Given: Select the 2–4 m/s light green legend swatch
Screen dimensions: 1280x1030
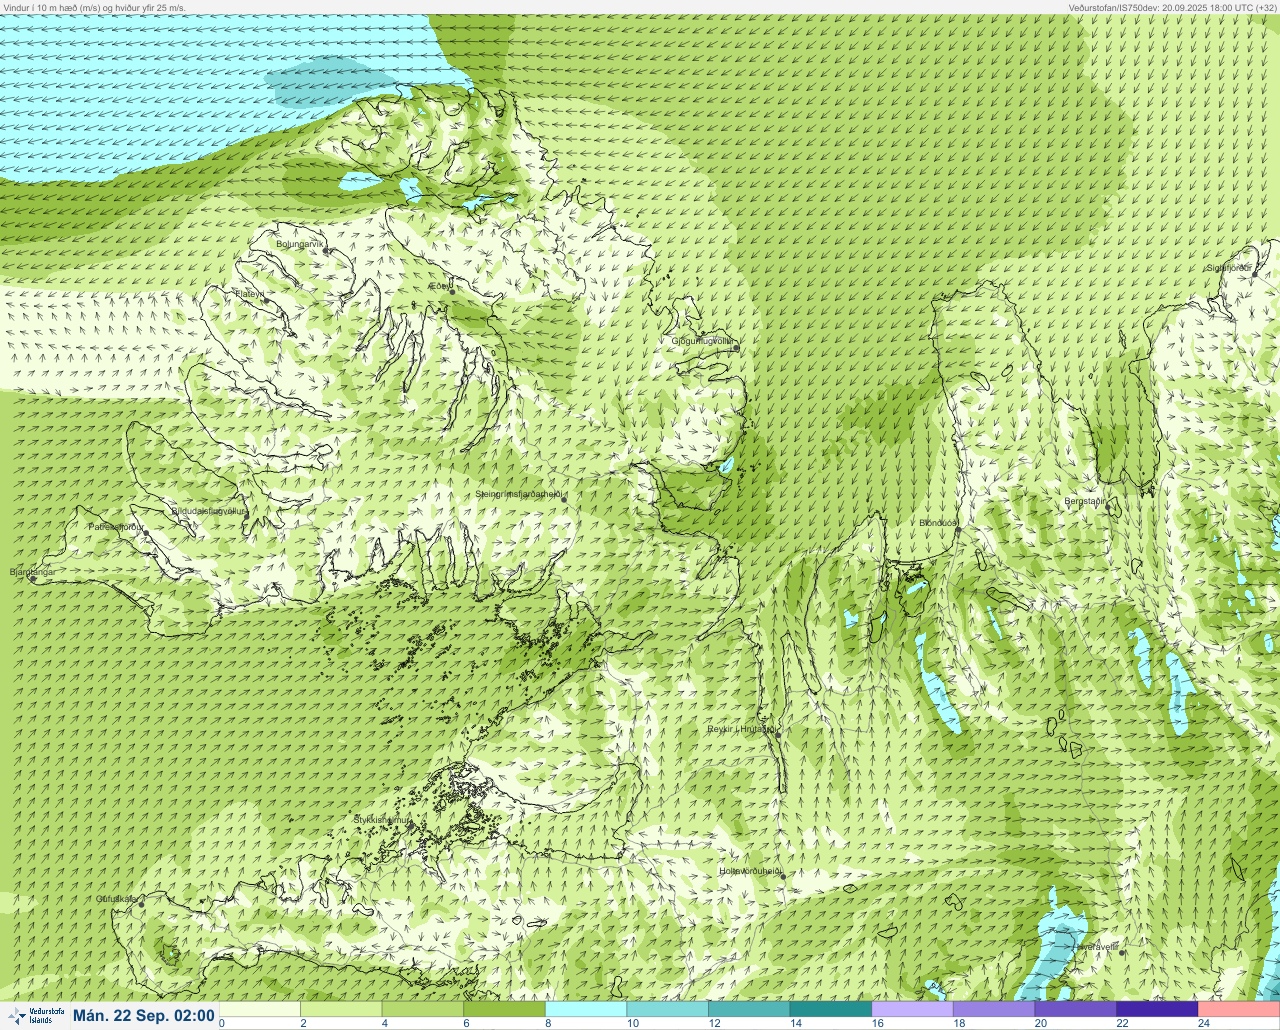Looking at the screenshot, I should click(x=342, y=1008).
